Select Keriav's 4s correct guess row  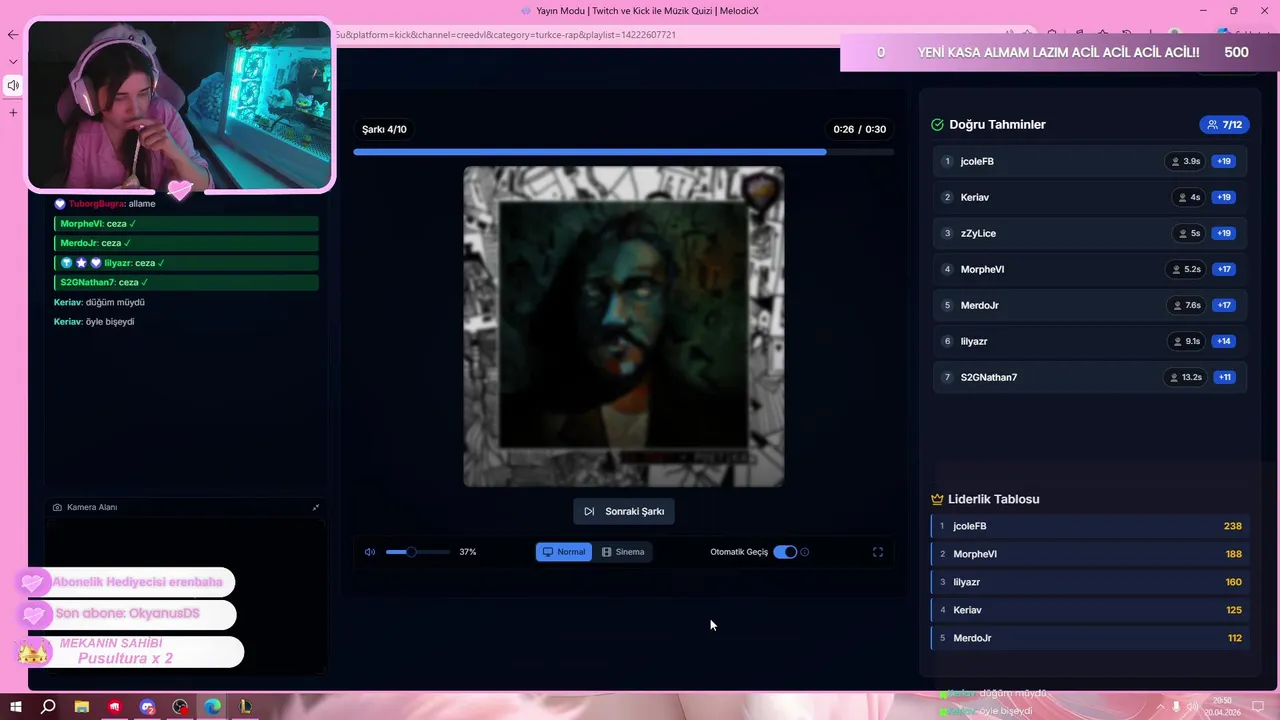[x=1090, y=197]
